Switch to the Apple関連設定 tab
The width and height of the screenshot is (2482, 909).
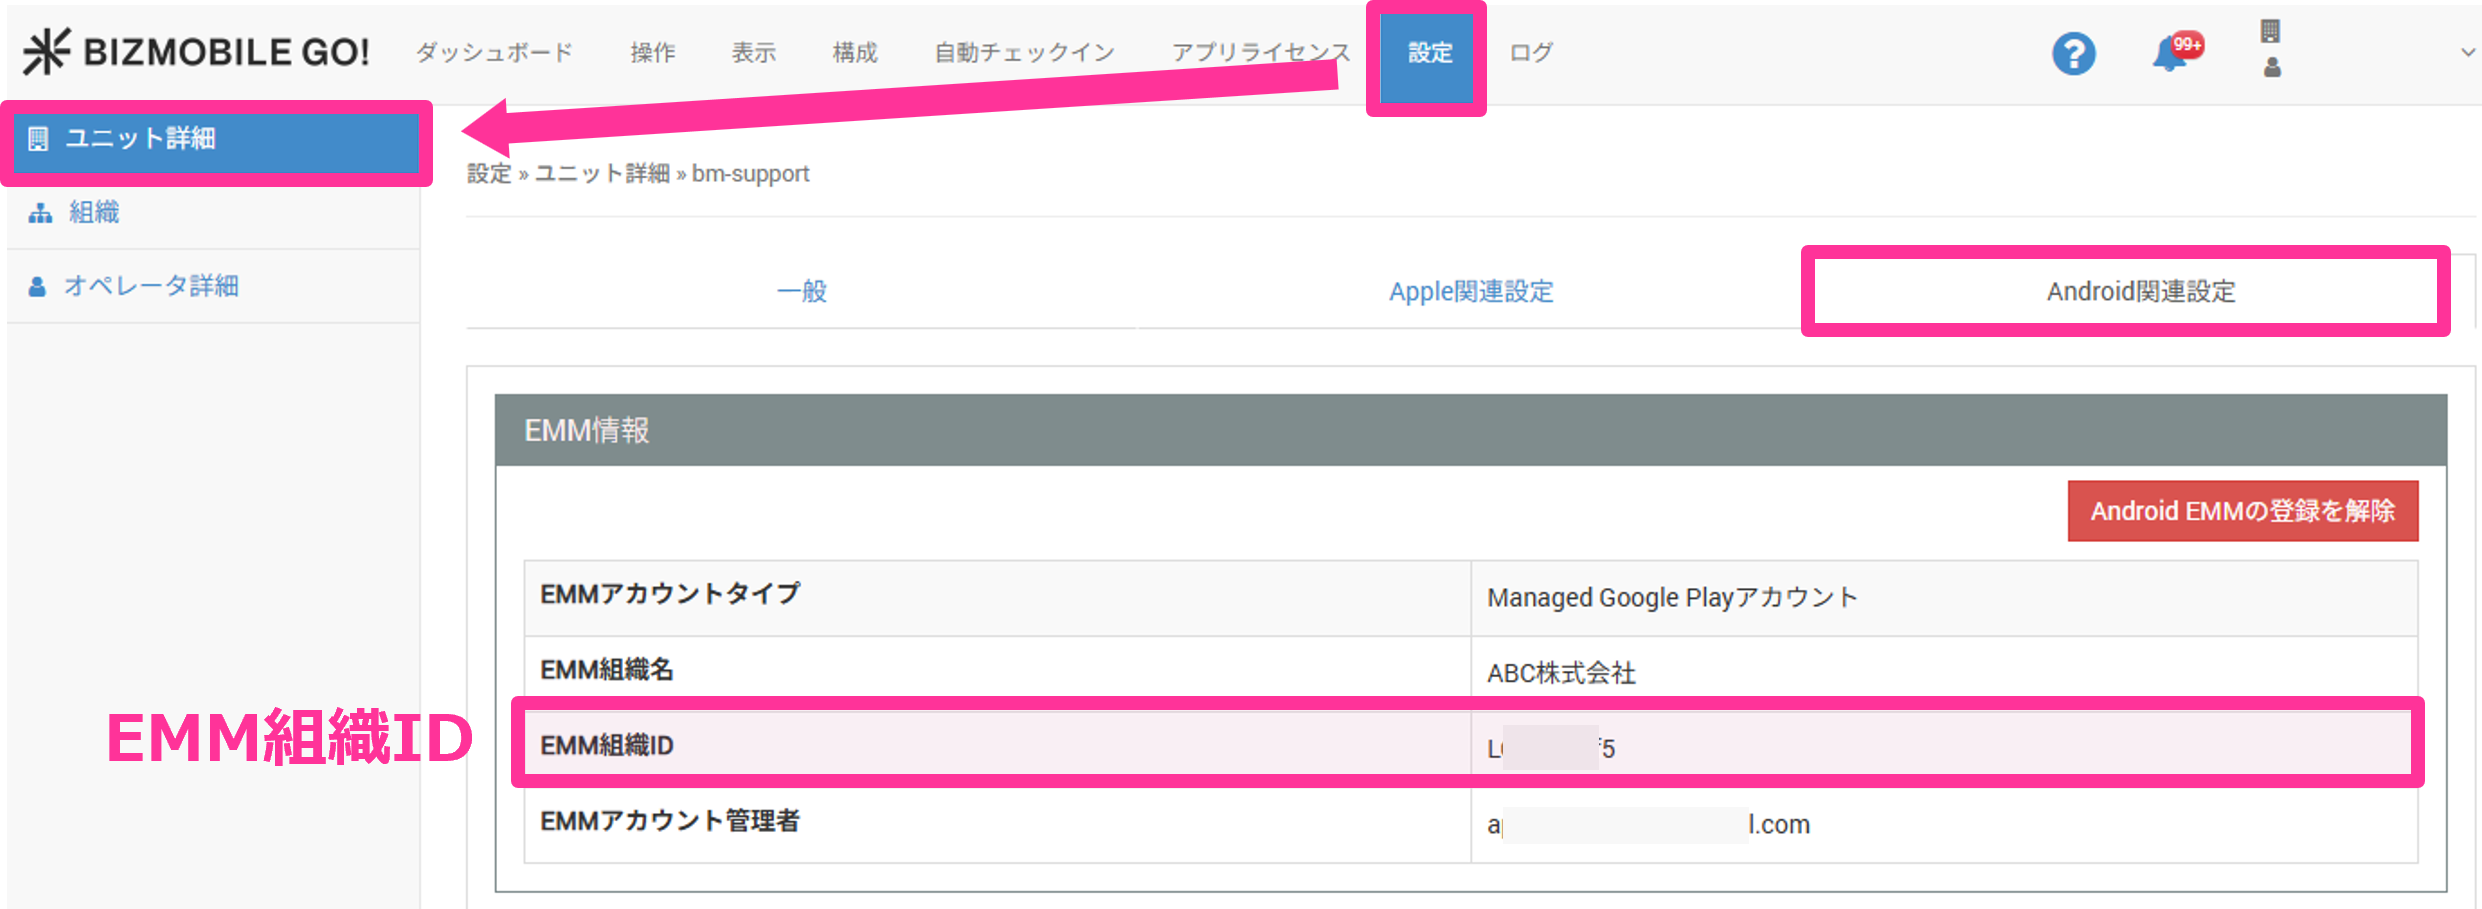tap(1470, 291)
